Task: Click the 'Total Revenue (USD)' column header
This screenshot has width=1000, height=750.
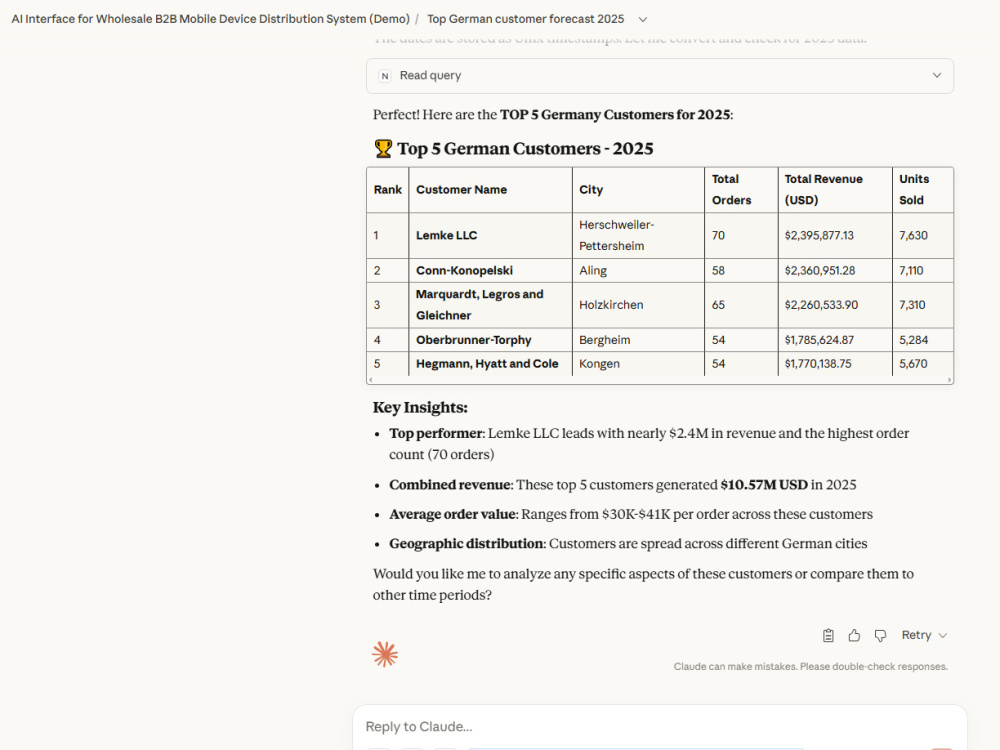Action: click(x=835, y=189)
